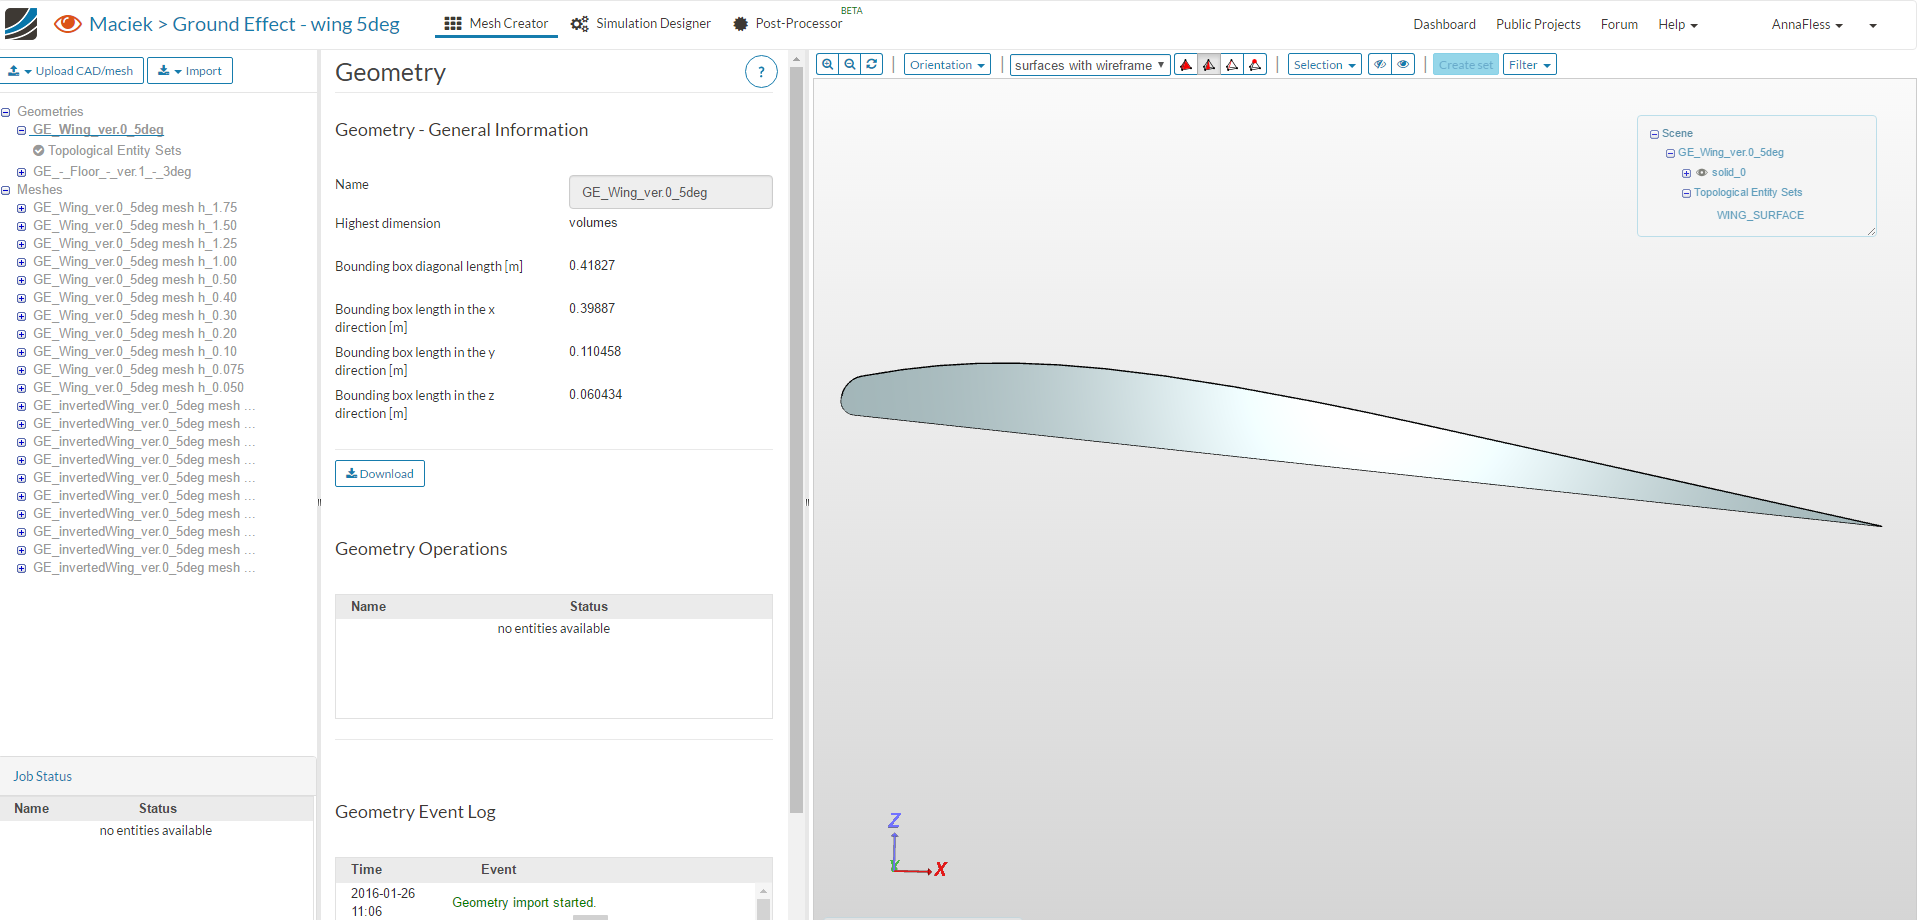Toggle the Topological Entity Sets checkmark
The height and width of the screenshot is (920, 1917).
[x=38, y=150]
